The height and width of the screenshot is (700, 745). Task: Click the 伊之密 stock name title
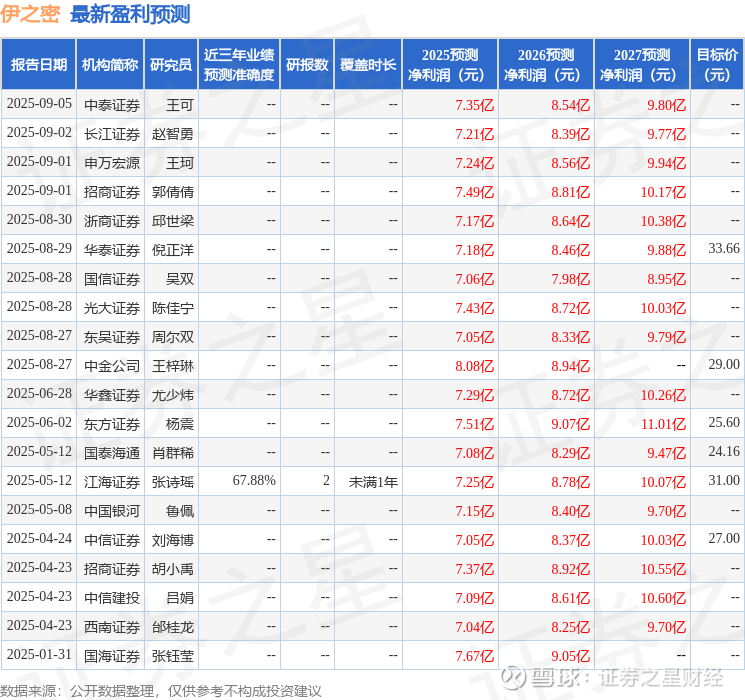30,14
